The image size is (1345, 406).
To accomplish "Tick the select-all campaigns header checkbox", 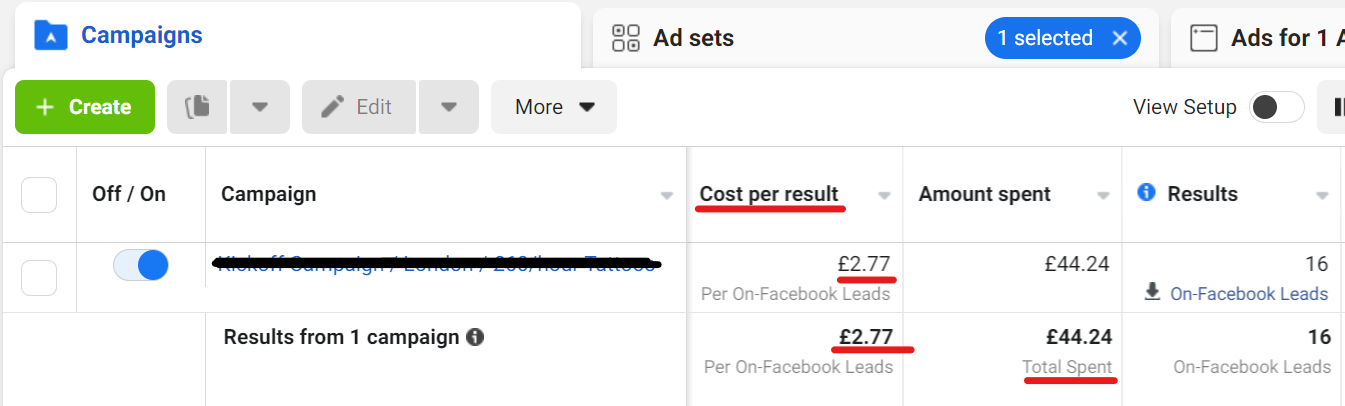I will (x=39, y=194).
